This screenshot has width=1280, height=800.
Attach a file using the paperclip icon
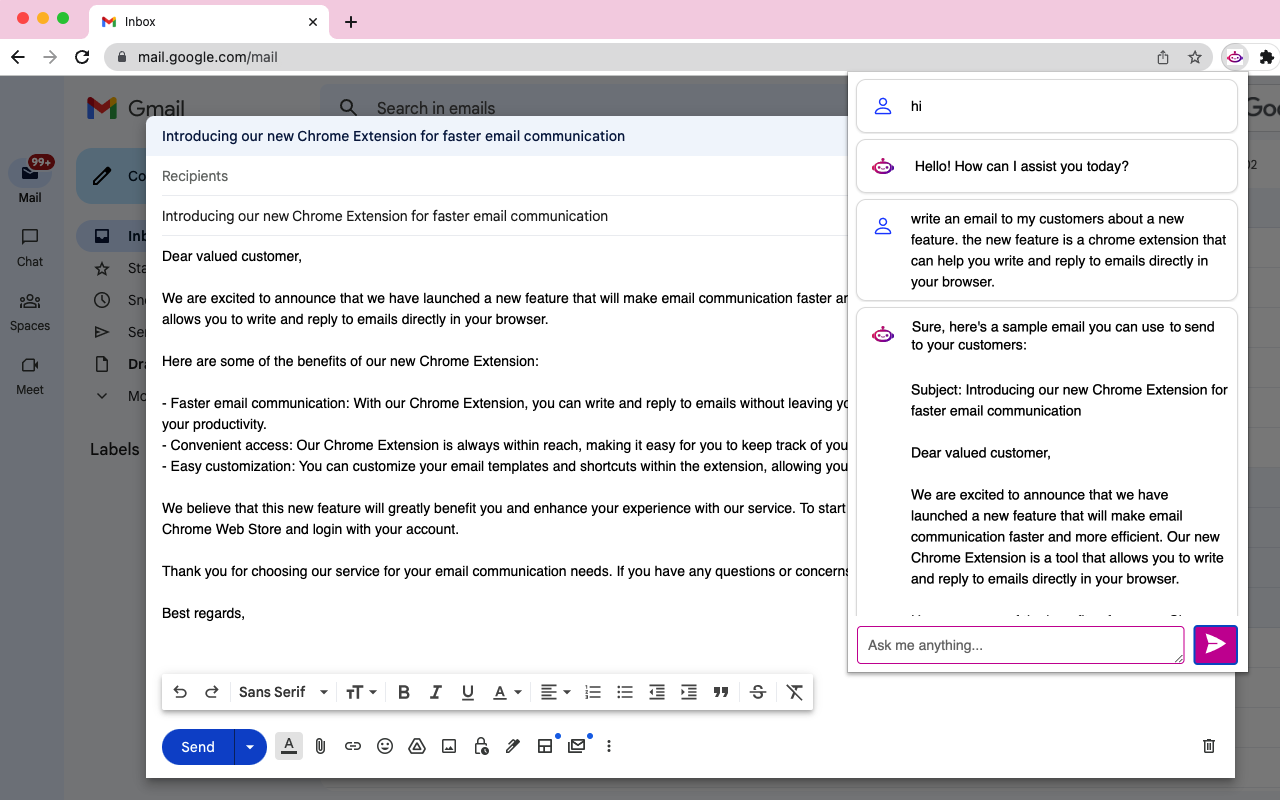coord(320,746)
